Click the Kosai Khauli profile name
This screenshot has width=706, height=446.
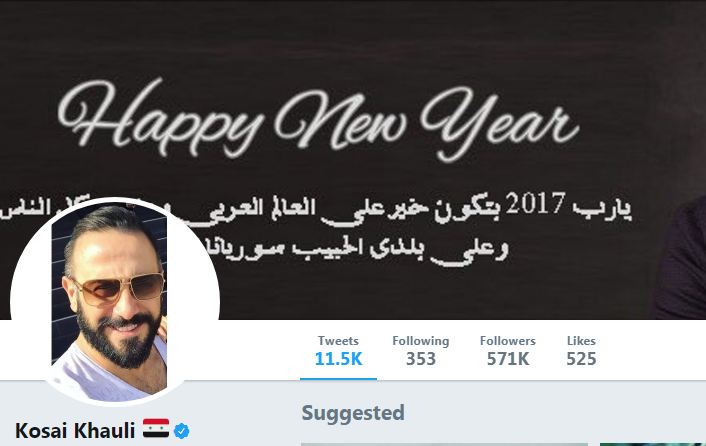(75, 431)
